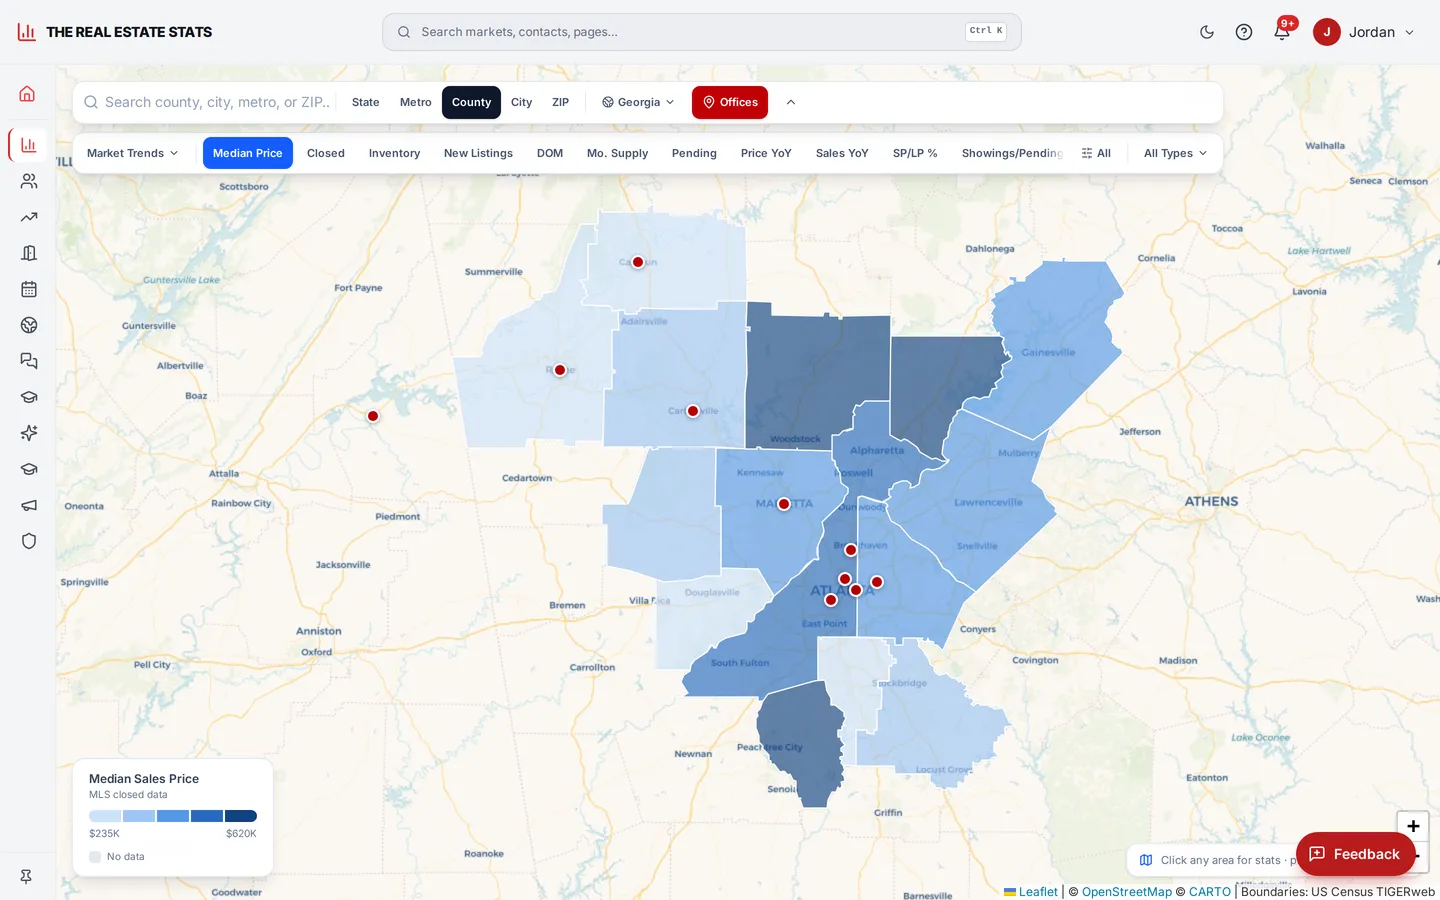This screenshot has height=900, width=1440.
Task: Select the Showings/Pending metric tab
Action: pyautogui.click(x=1012, y=153)
